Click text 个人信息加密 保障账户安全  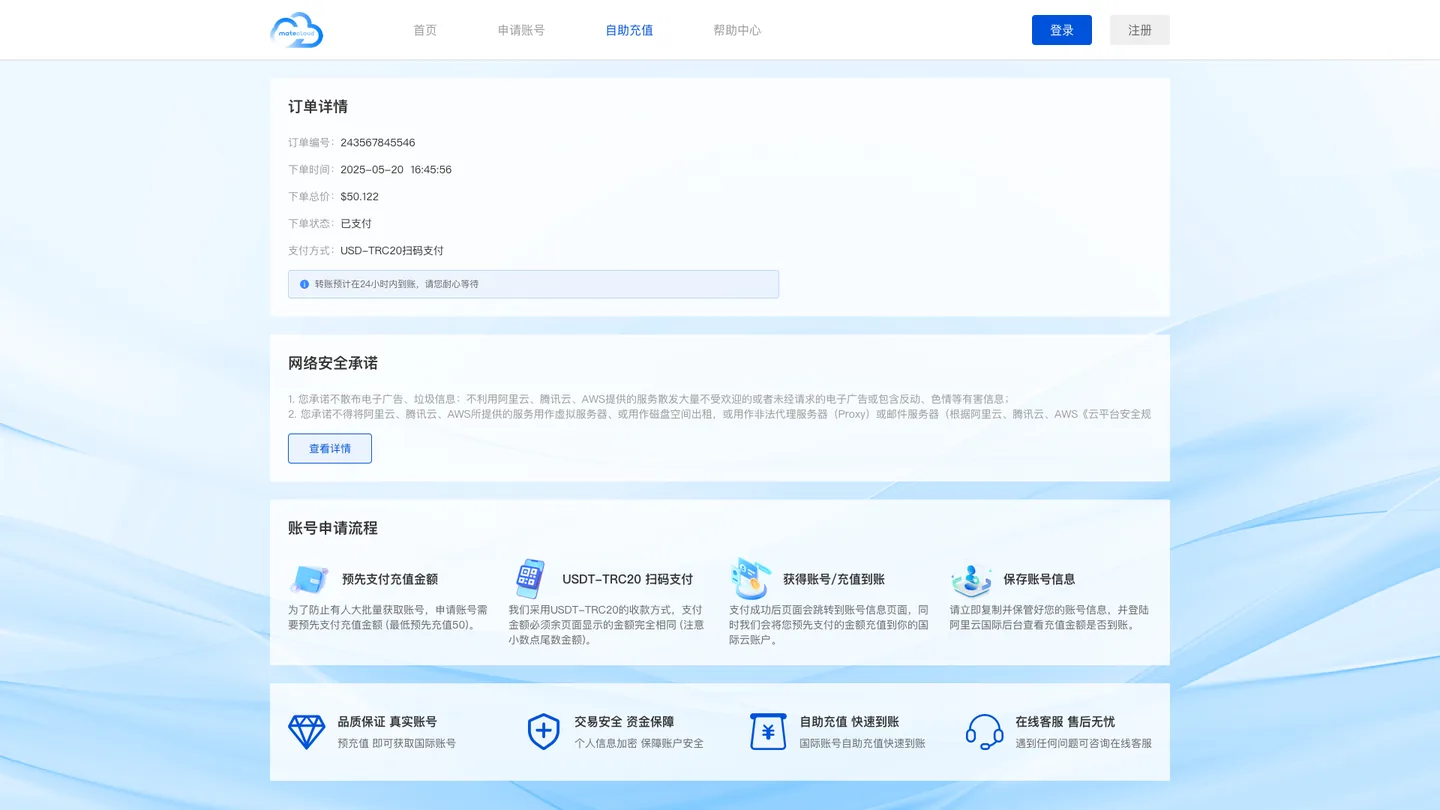639,744
